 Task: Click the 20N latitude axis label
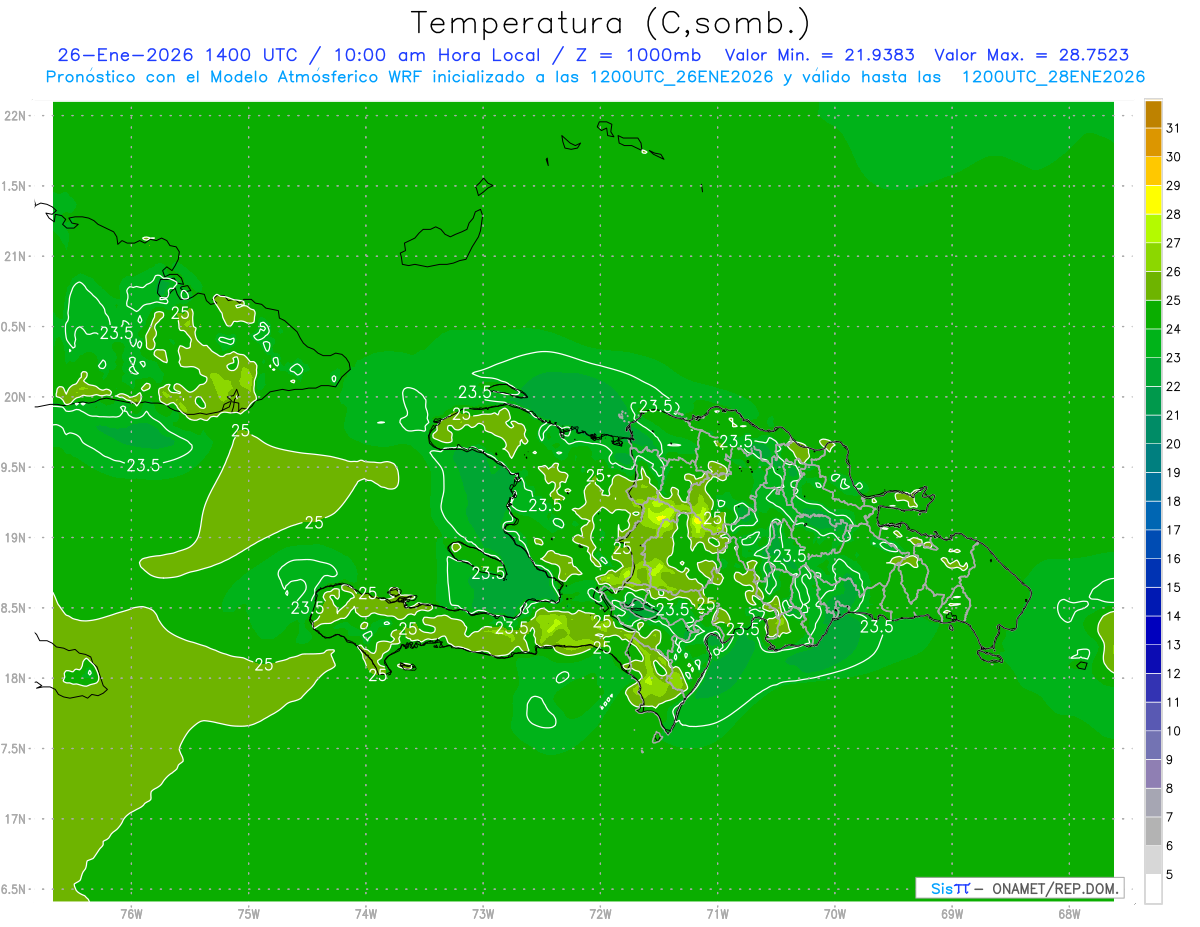[17, 397]
